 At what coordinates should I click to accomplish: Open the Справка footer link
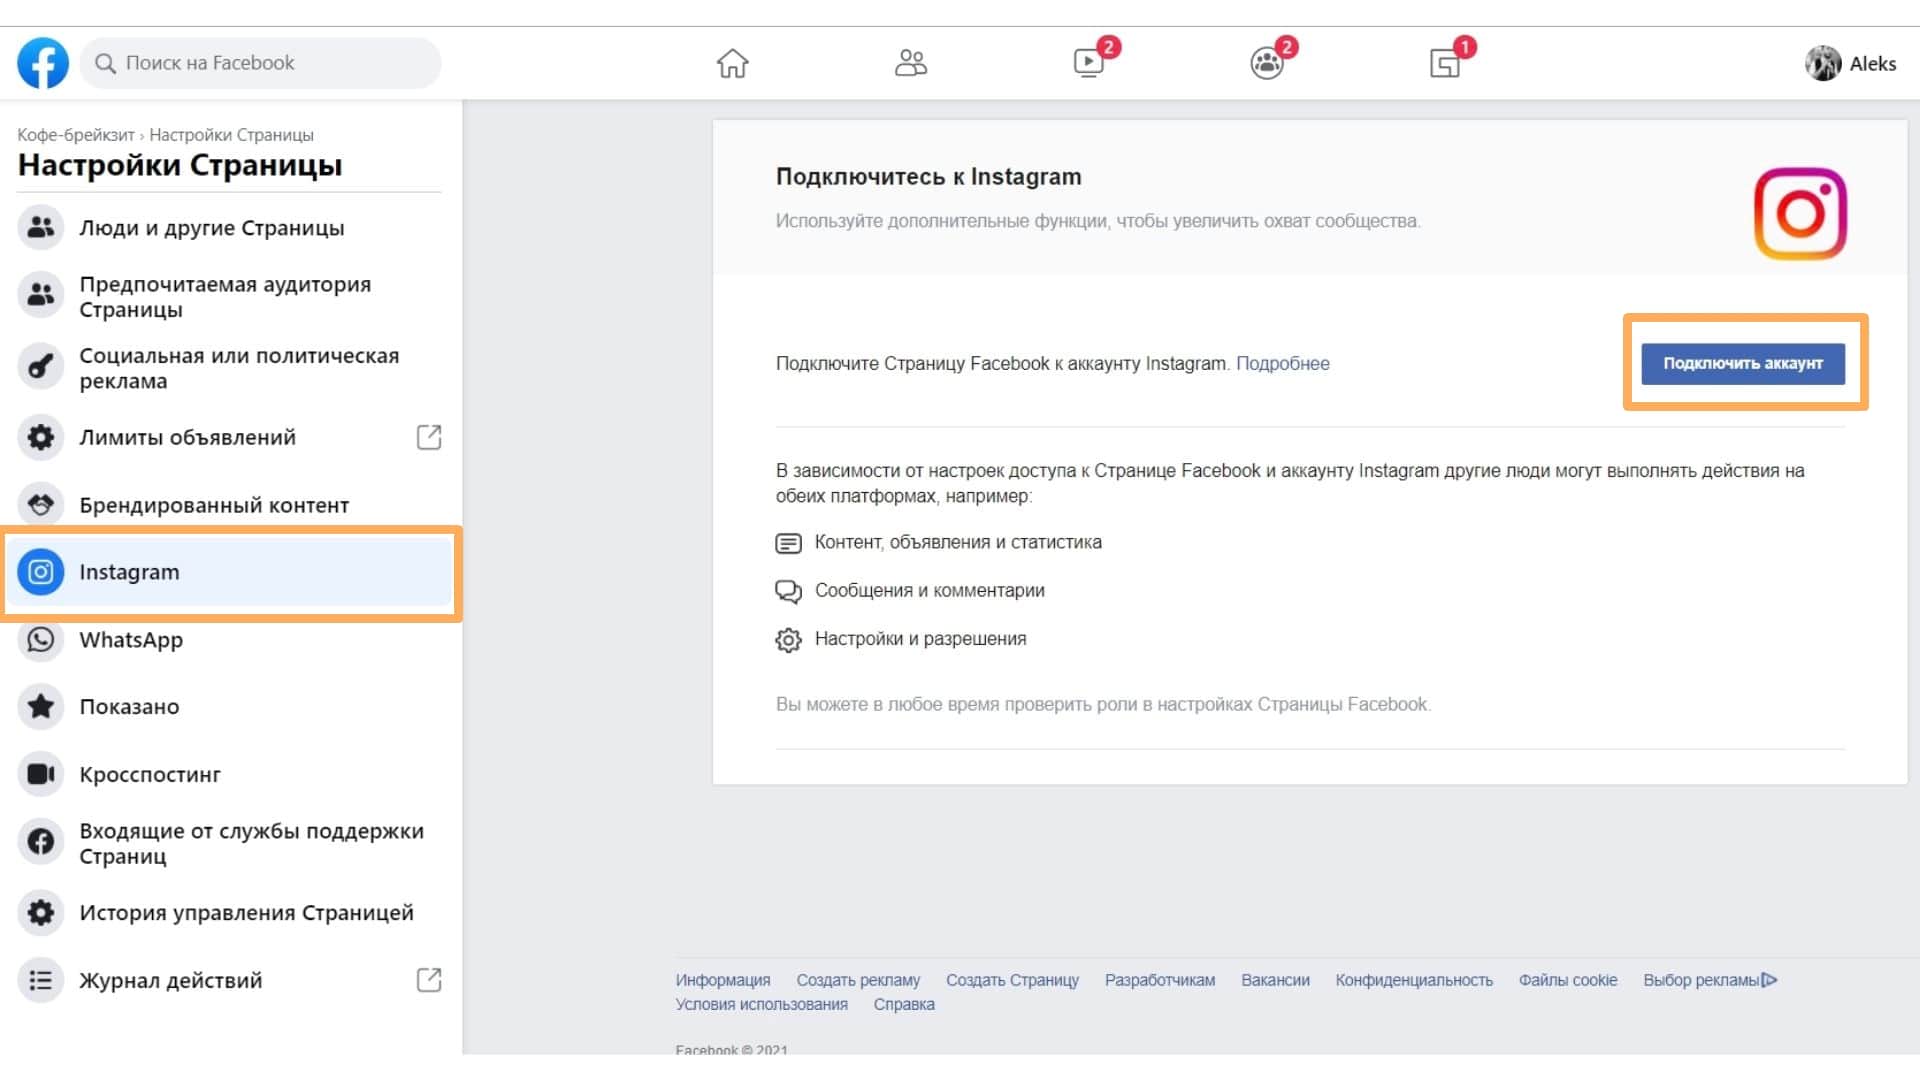(904, 1004)
